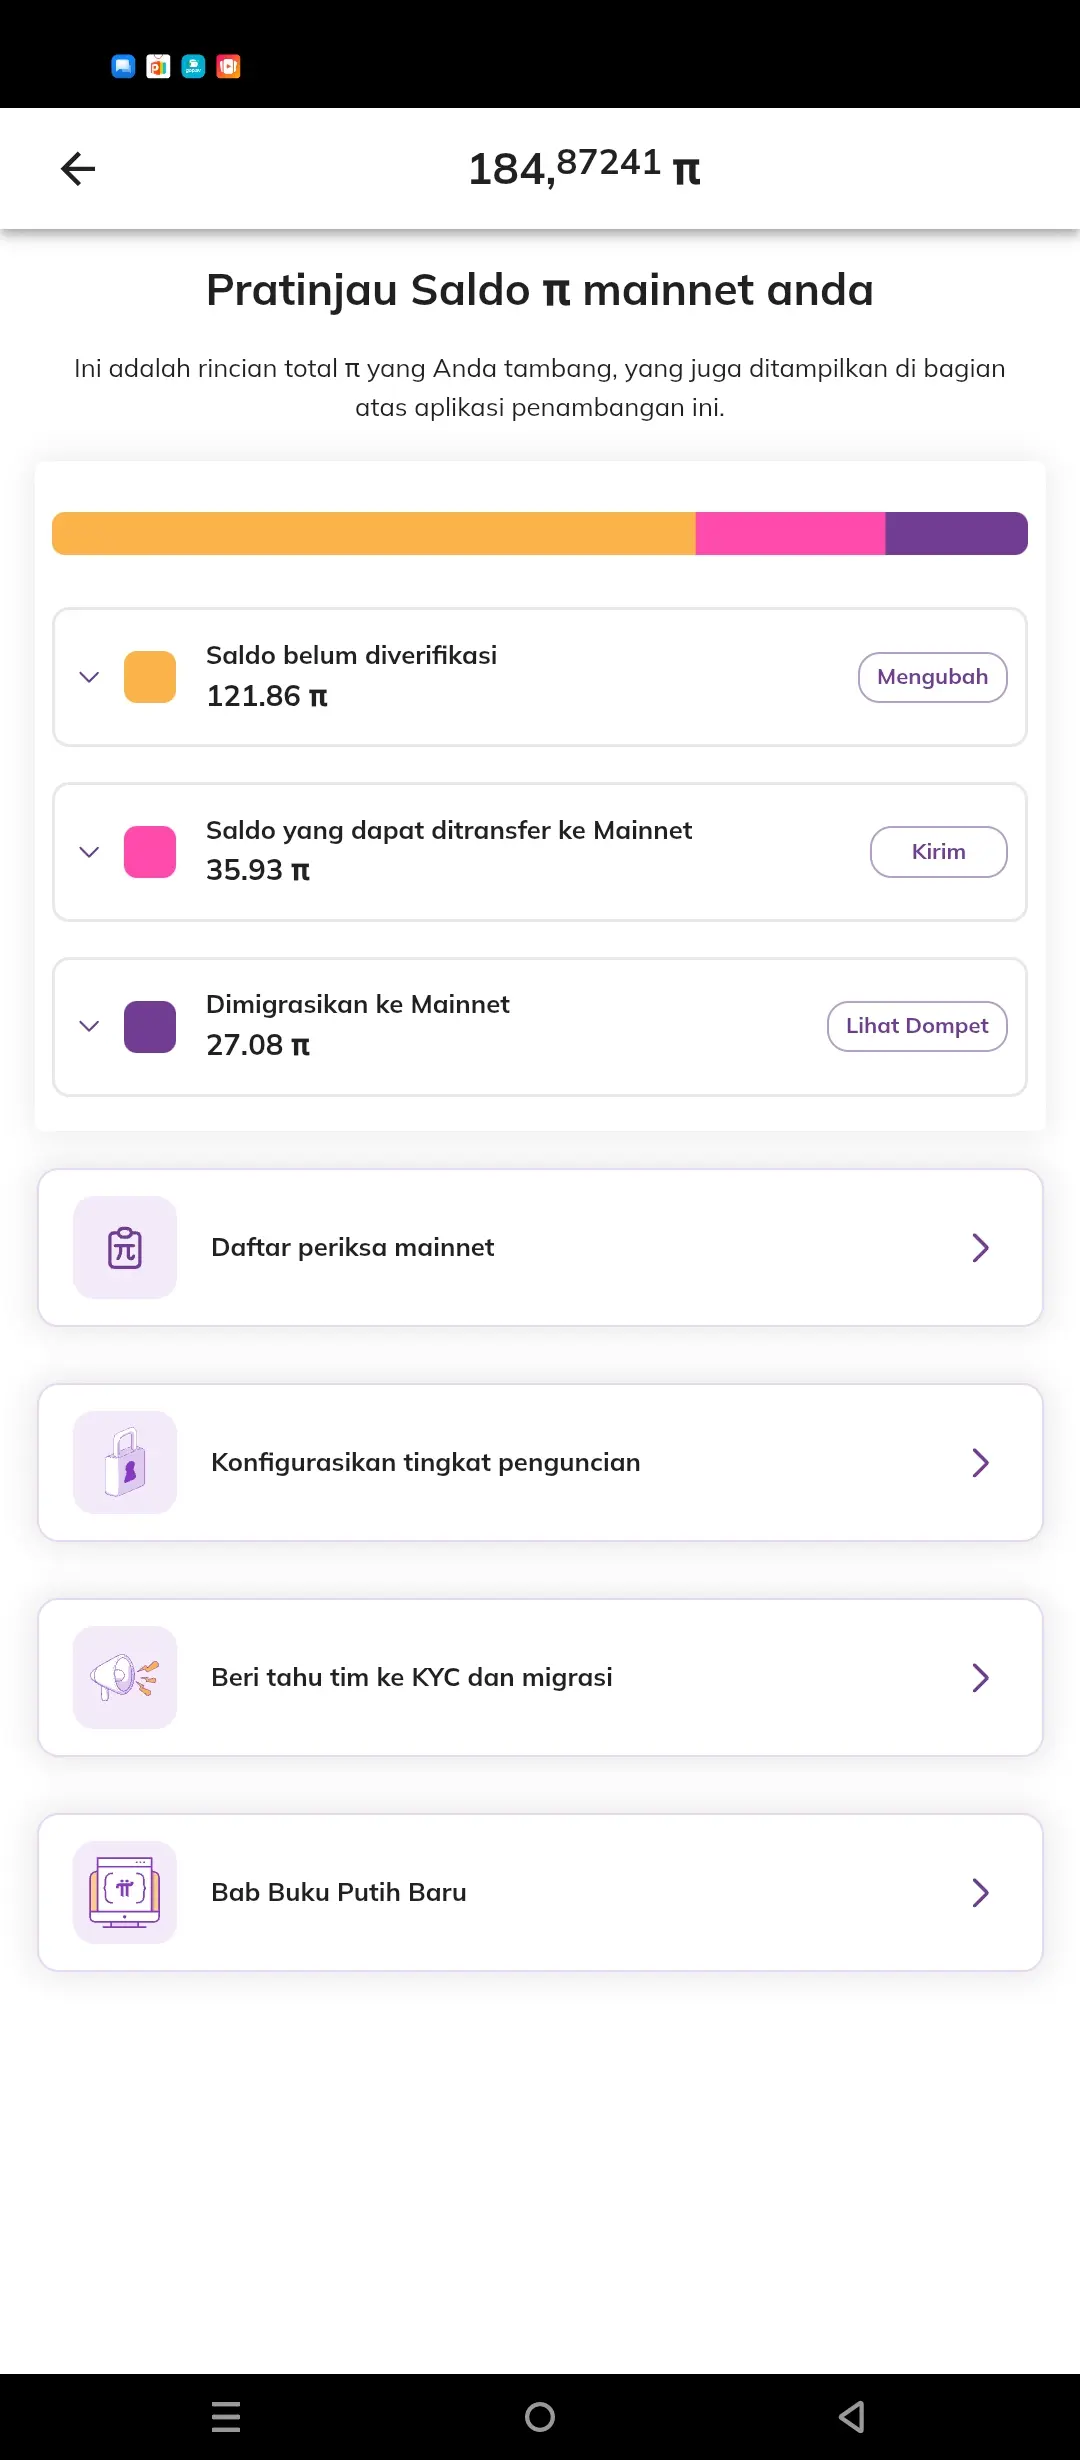Expand the Dimigrasikan ke Mainnet row
The width and height of the screenshot is (1080, 2460).
pos(89,1027)
